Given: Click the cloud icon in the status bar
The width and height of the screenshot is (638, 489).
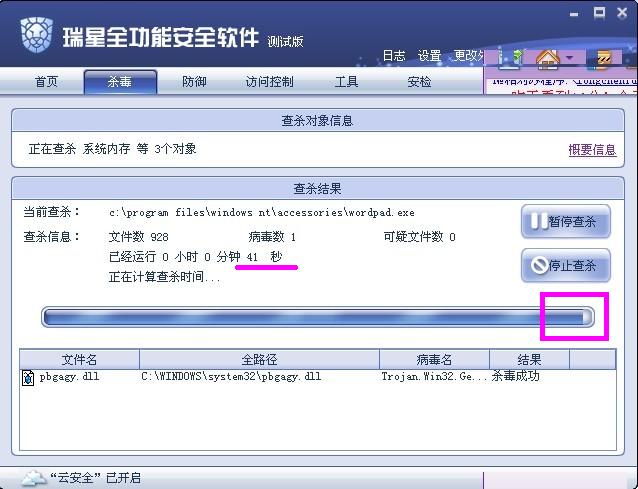Looking at the screenshot, I should pyautogui.click(x=33, y=478).
